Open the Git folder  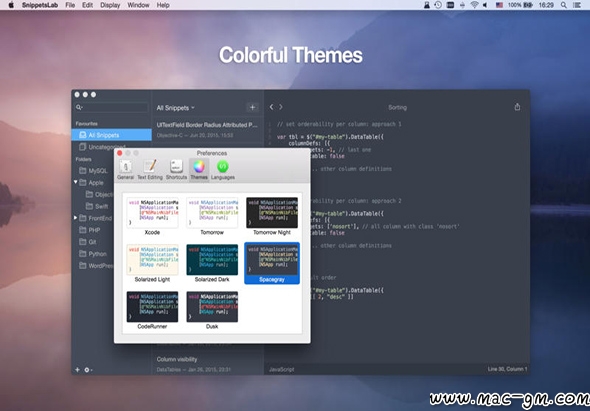[x=88, y=242]
